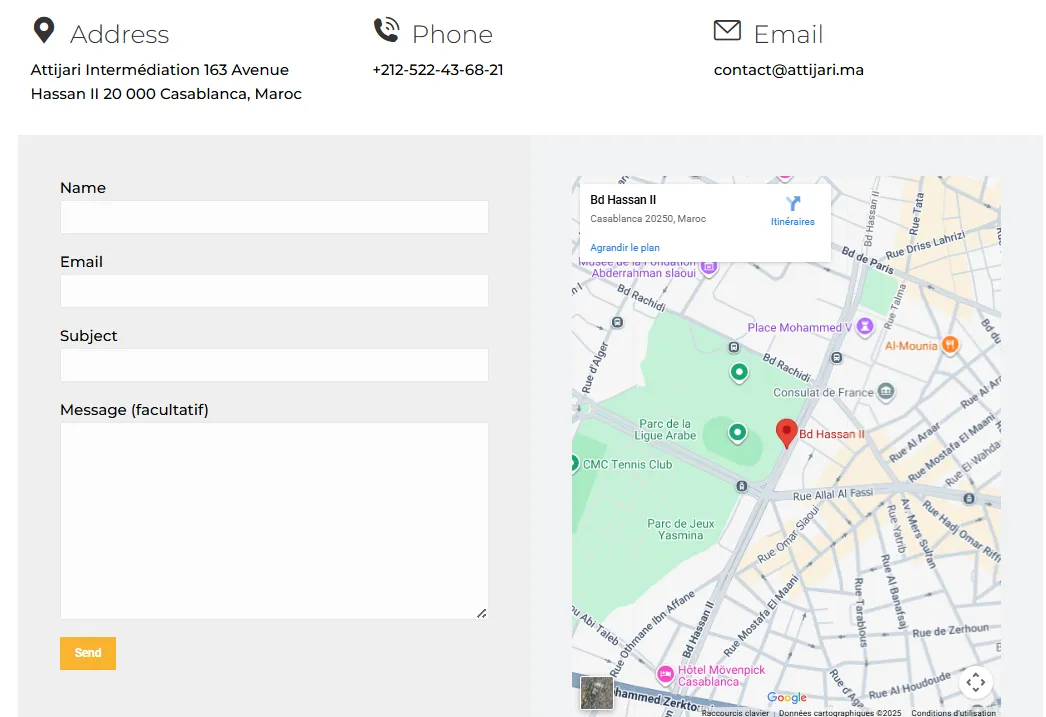Click the green park marker above Parc de la Ligue Arabe
This screenshot has height=717, width=1046.
point(739,372)
